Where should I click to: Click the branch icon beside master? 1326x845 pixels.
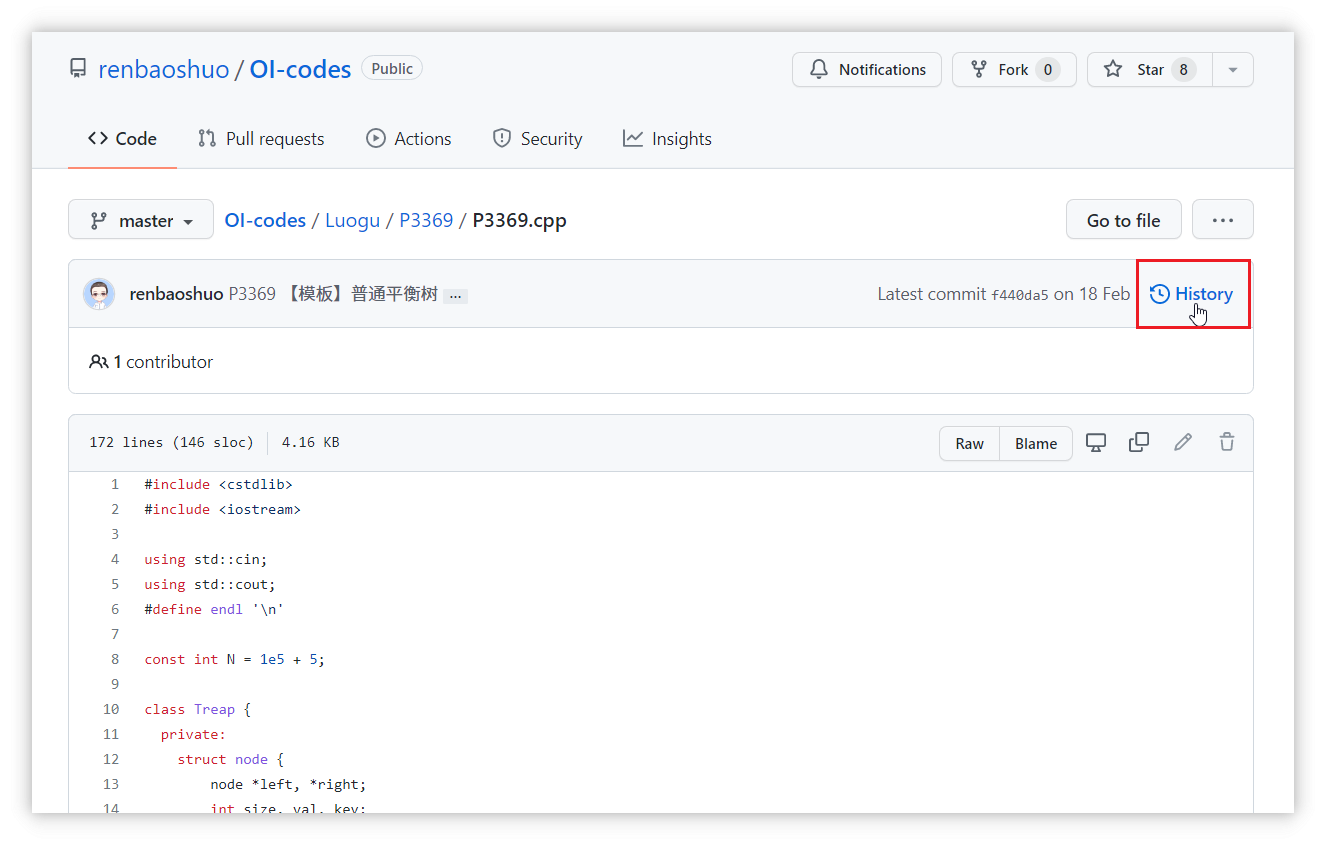[99, 221]
